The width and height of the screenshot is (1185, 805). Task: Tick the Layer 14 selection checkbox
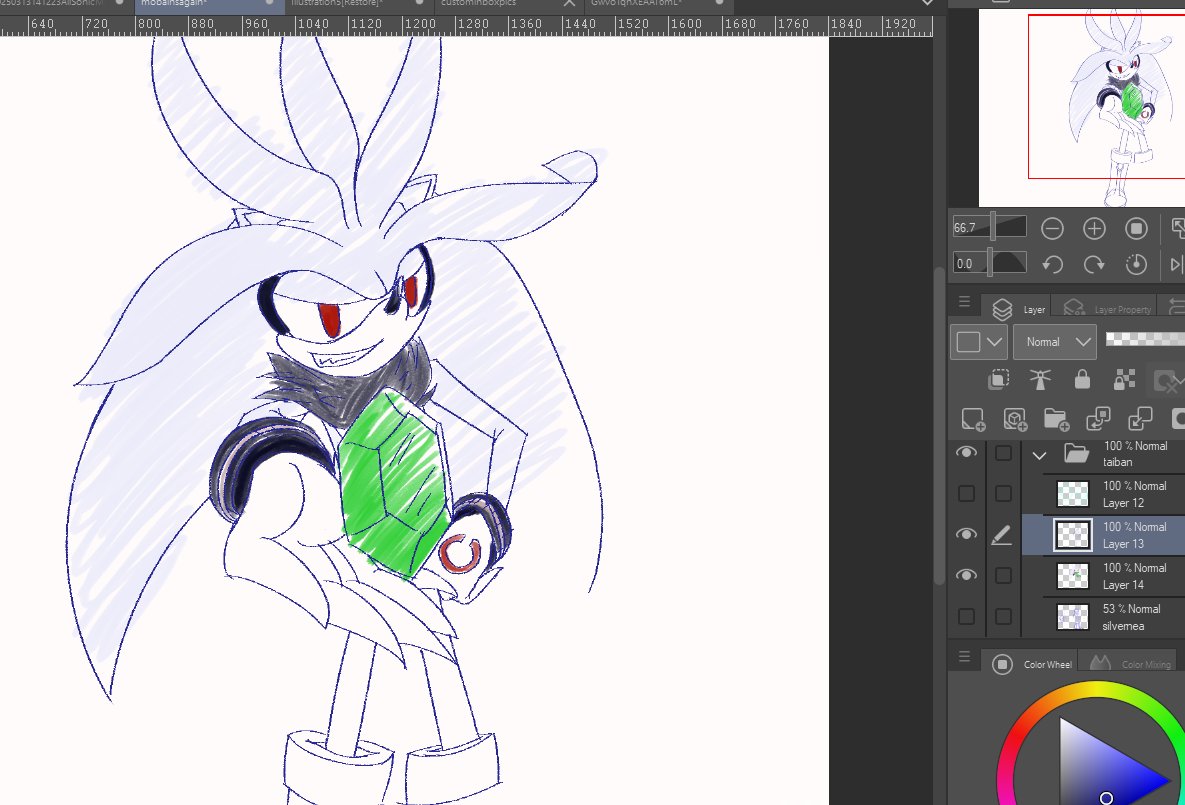point(1003,575)
